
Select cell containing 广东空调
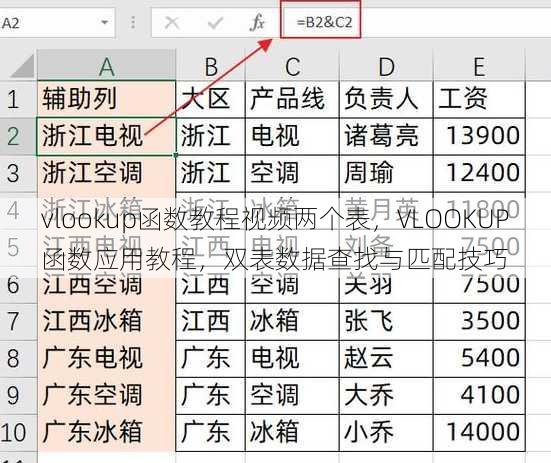[106, 396]
